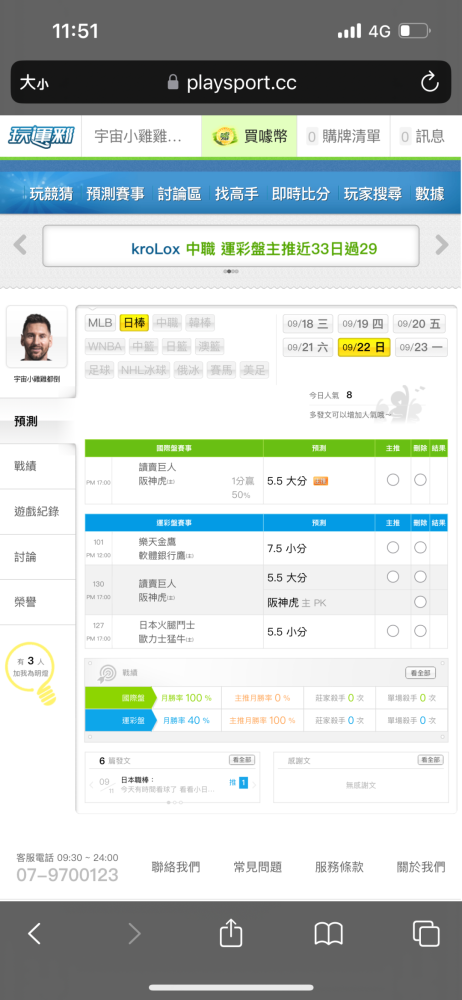Switch to the MLB league tab
Image resolution: width=462 pixels, height=1000 pixels.
pyautogui.click(x=100, y=323)
